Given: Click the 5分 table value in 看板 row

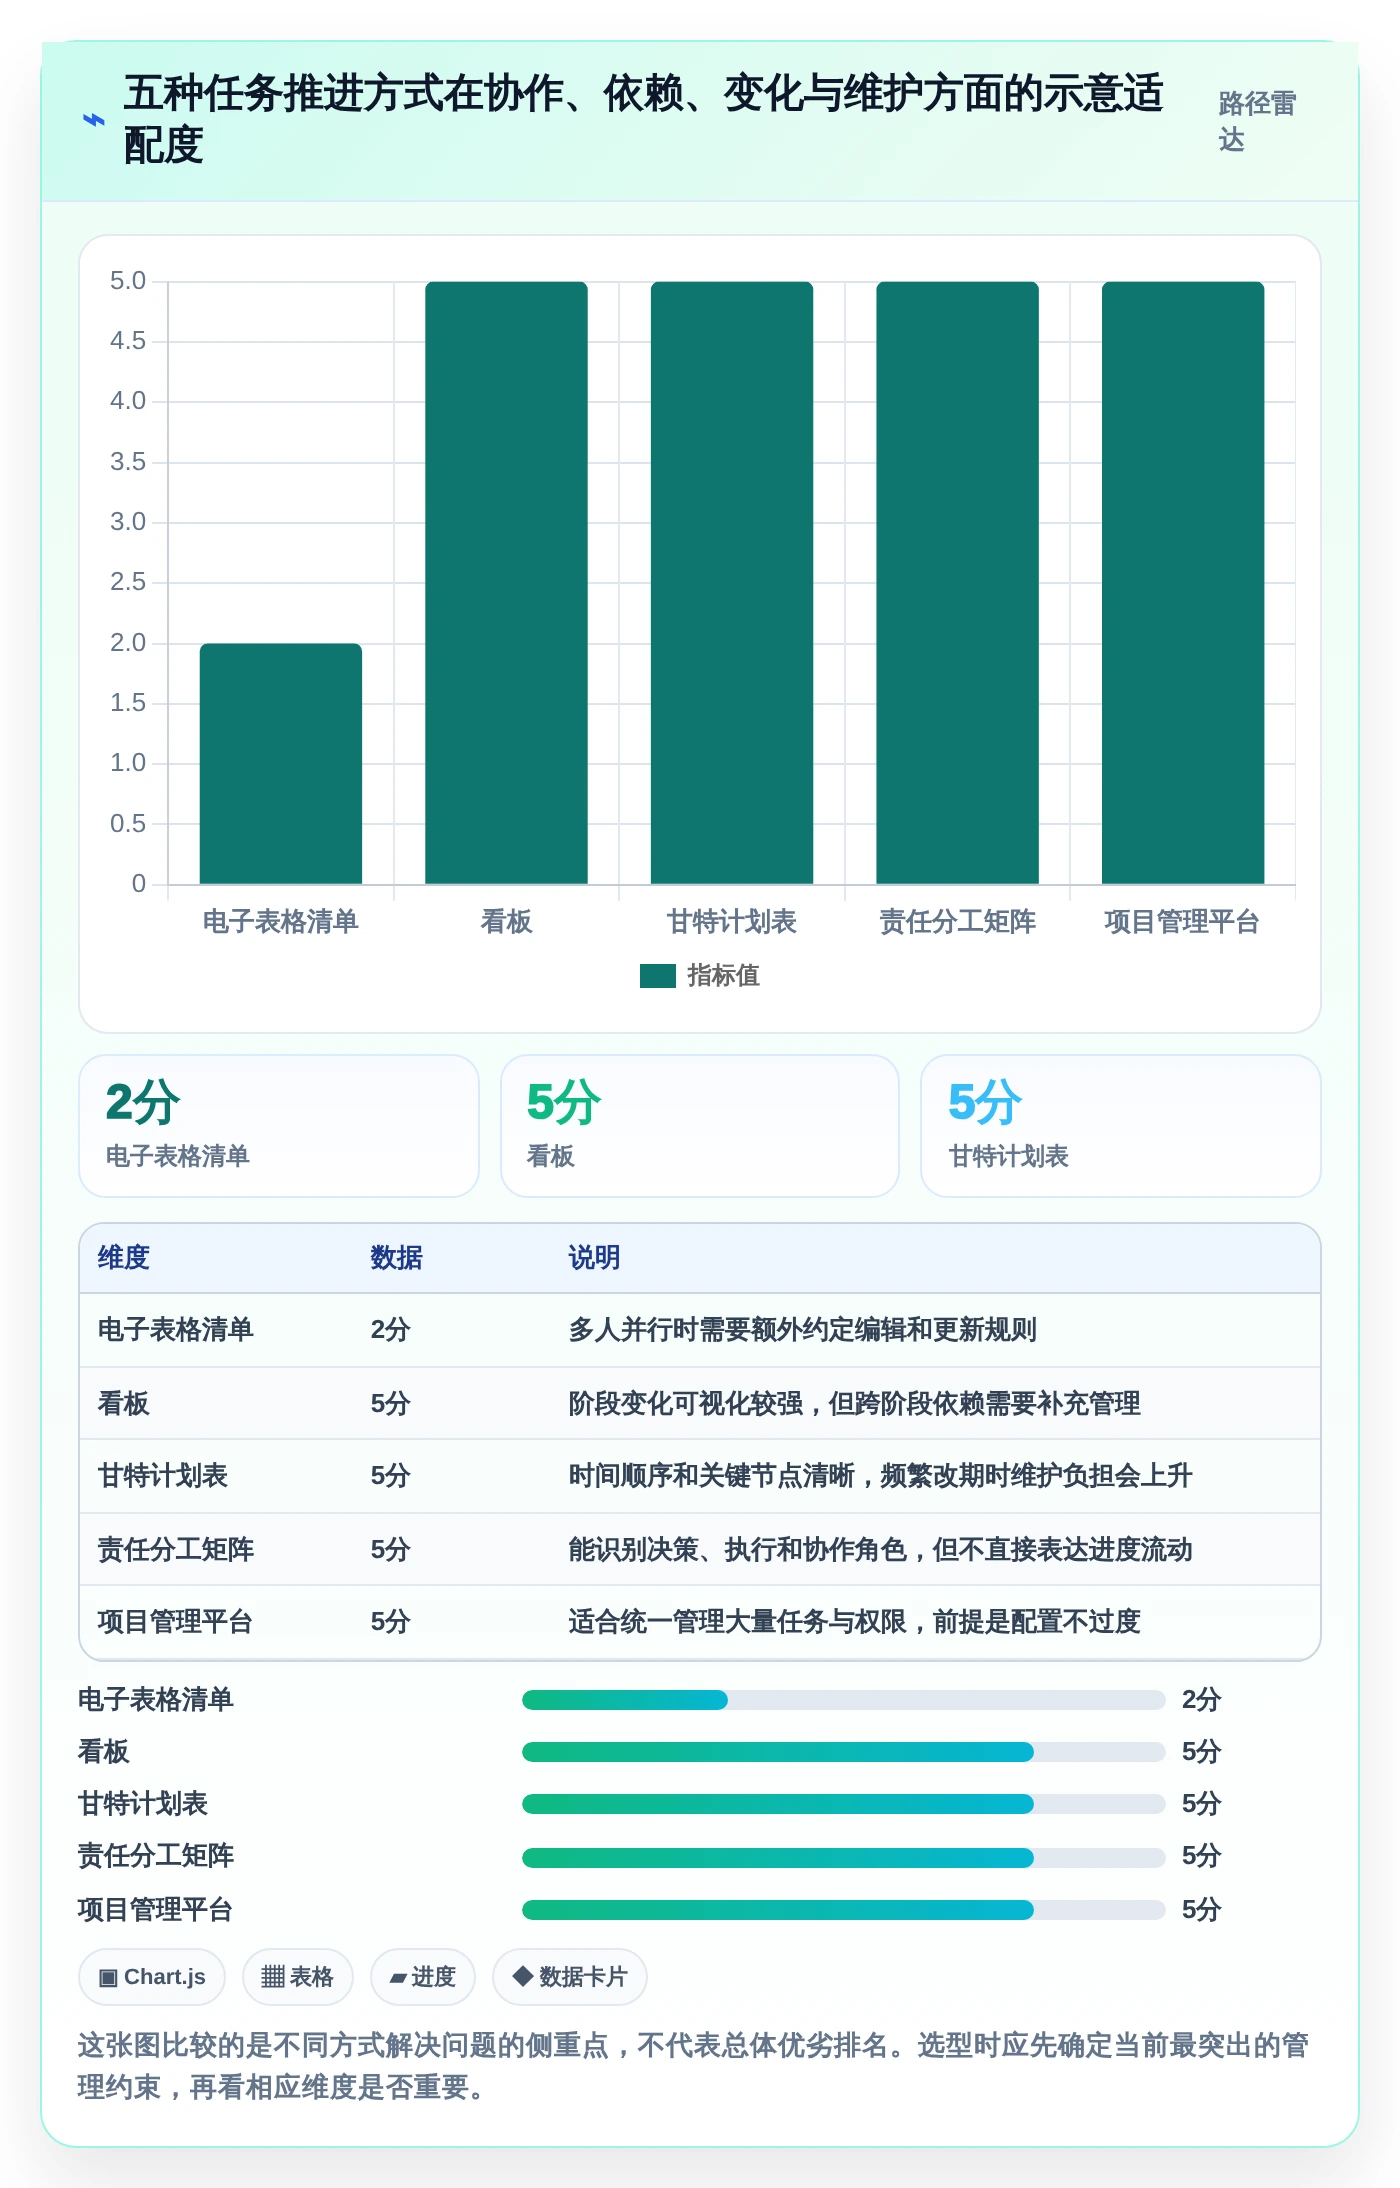Looking at the screenshot, I should pyautogui.click(x=391, y=1404).
